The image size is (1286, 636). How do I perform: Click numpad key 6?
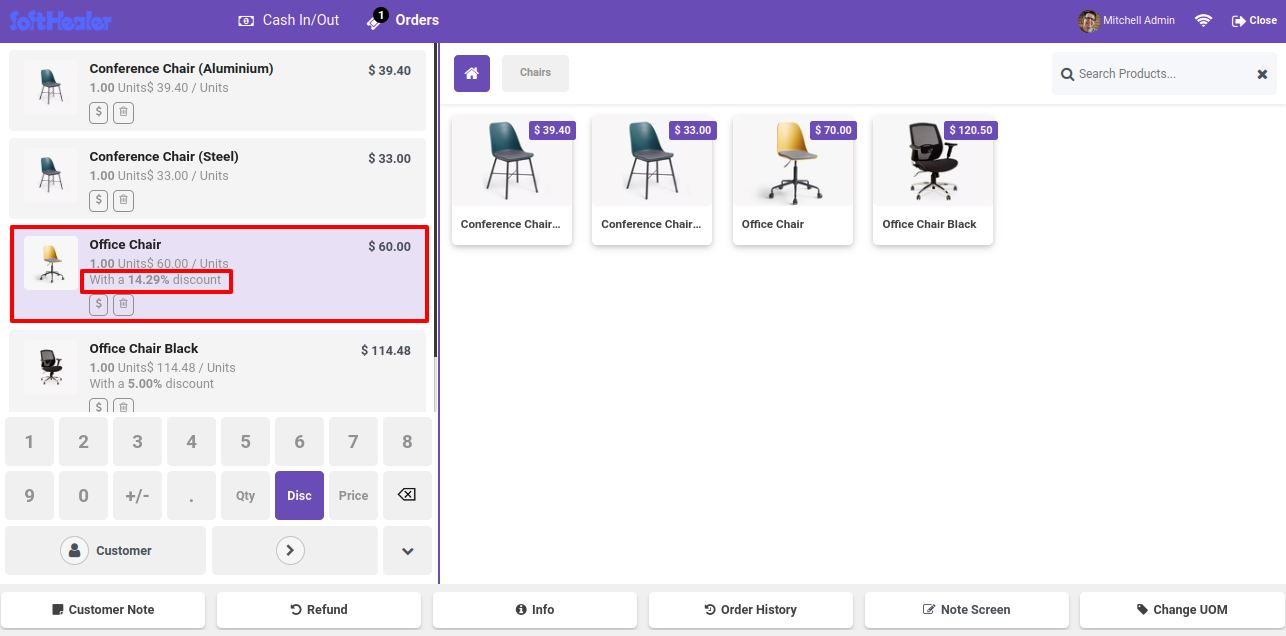pos(300,442)
